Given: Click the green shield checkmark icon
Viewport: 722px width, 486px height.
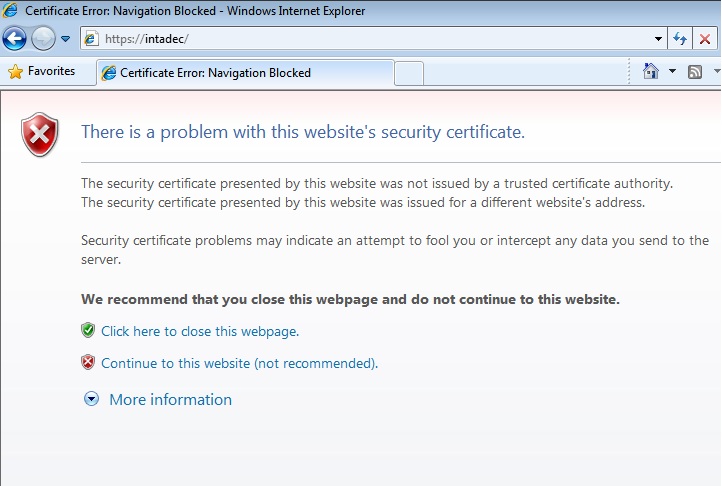Looking at the screenshot, I should tap(88, 330).
